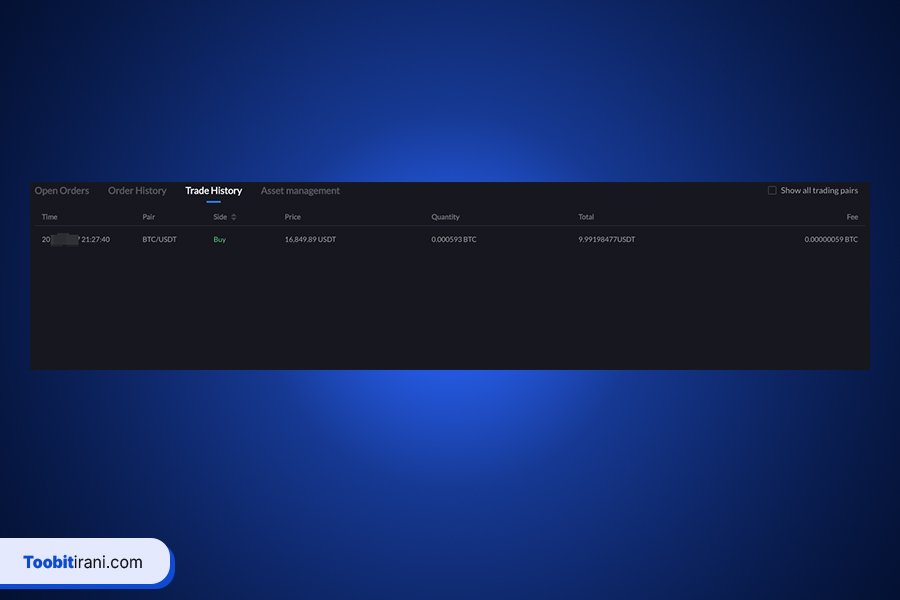Click the fee value 0.00000059 BTC
The width and height of the screenshot is (900, 600).
(x=831, y=239)
